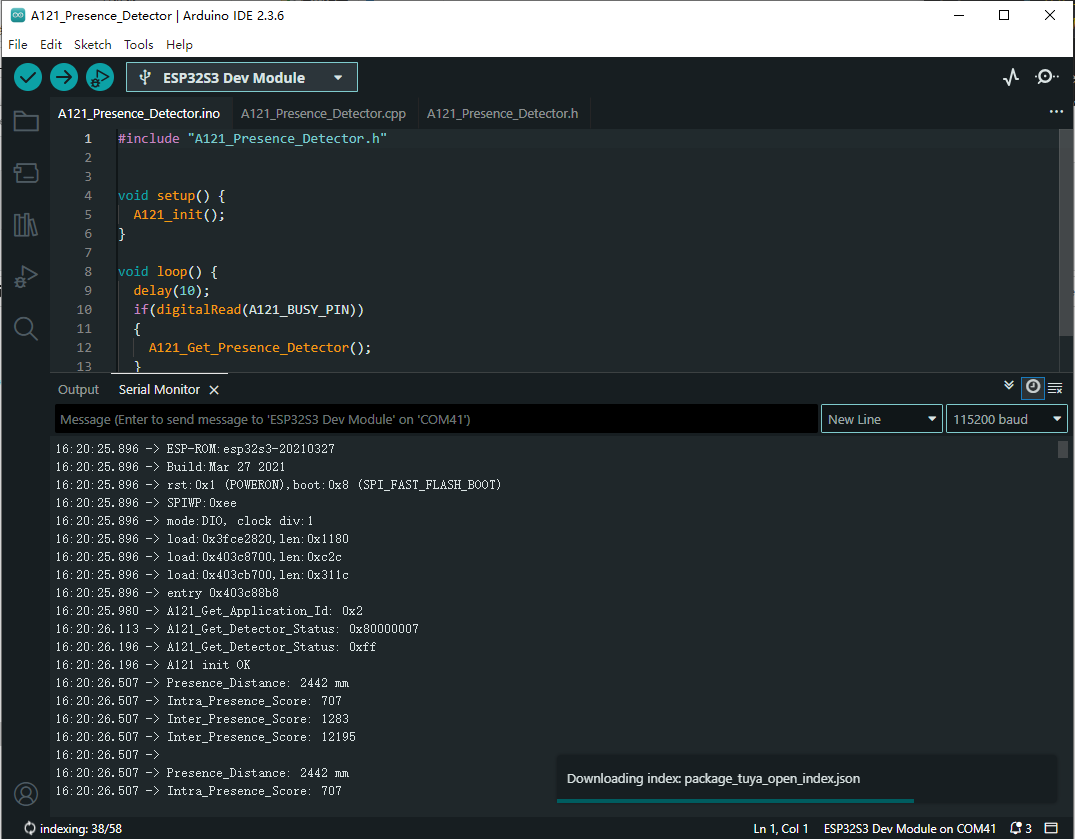
Task: Open the Serial Plotter icon
Action: click(1011, 77)
